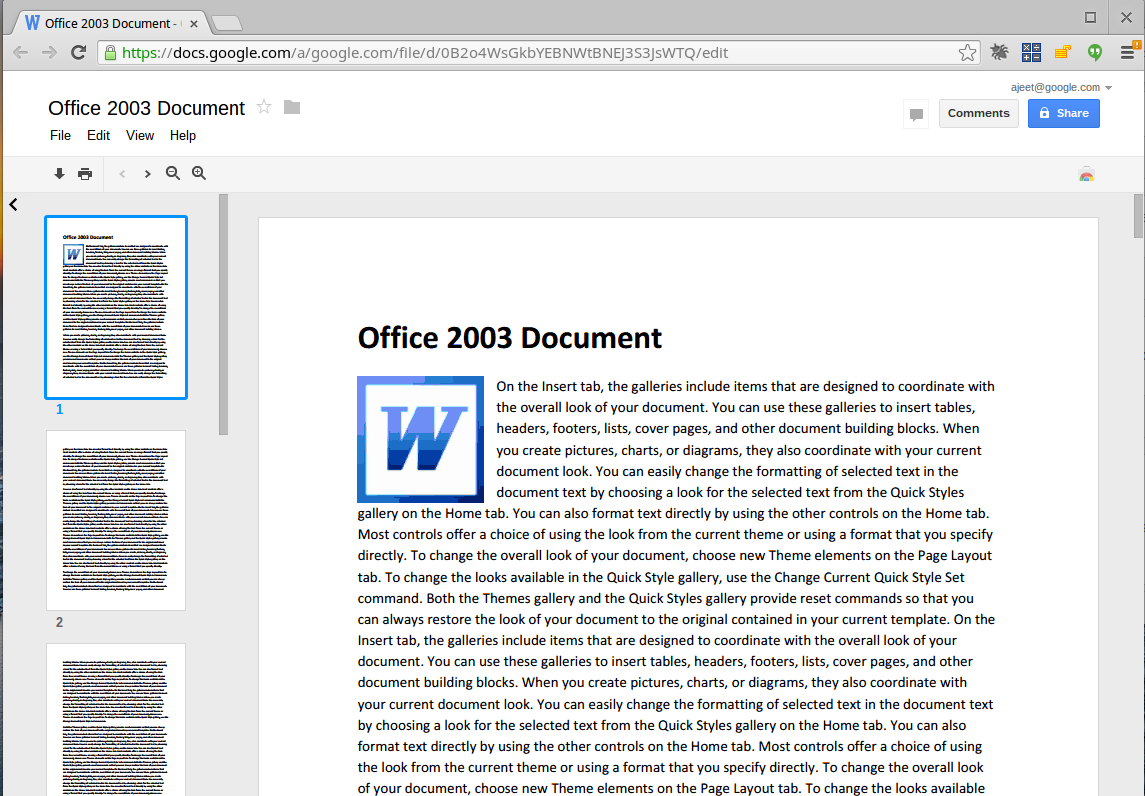Click the browser back arrow
This screenshot has width=1145, height=796.
20,53
